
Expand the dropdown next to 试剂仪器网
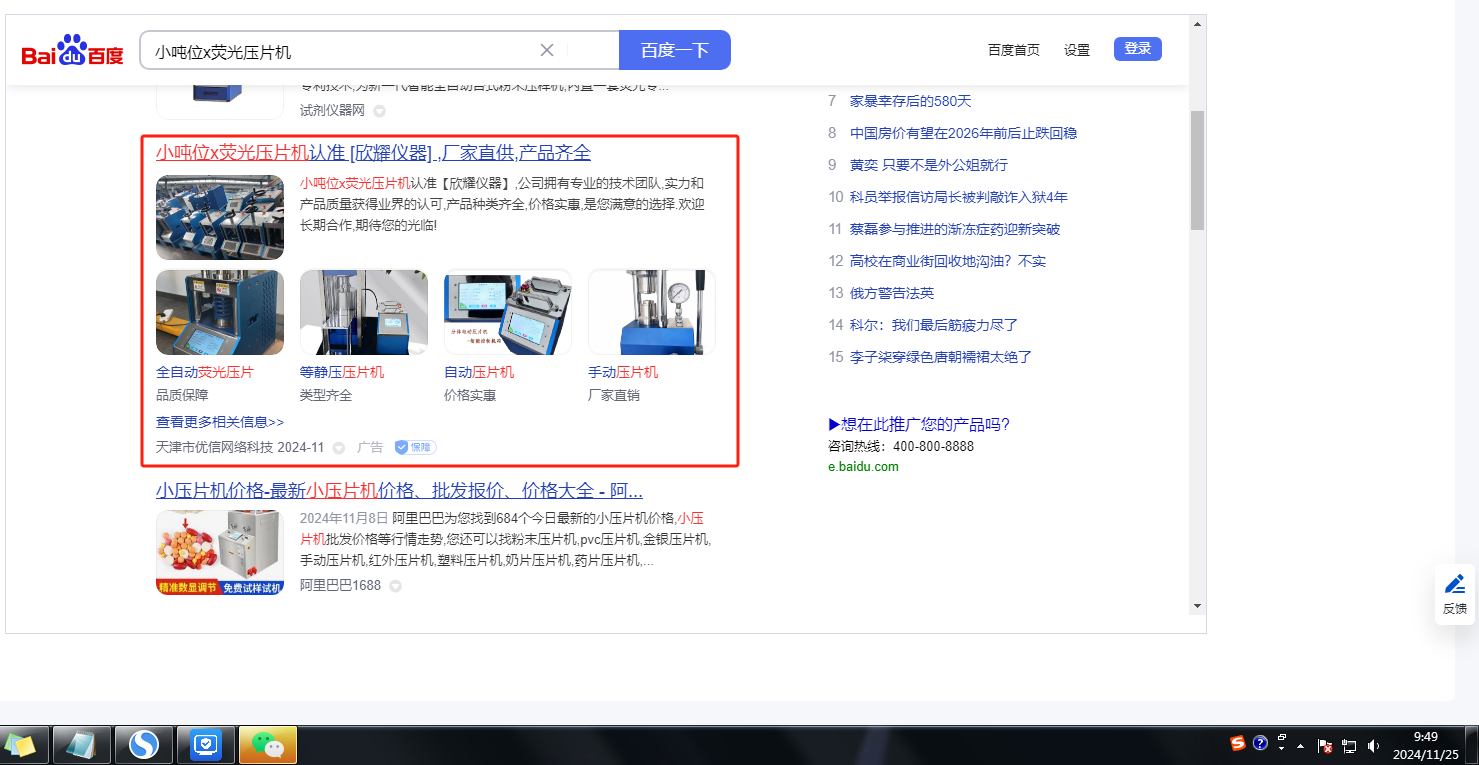click(x=379, y=111)
